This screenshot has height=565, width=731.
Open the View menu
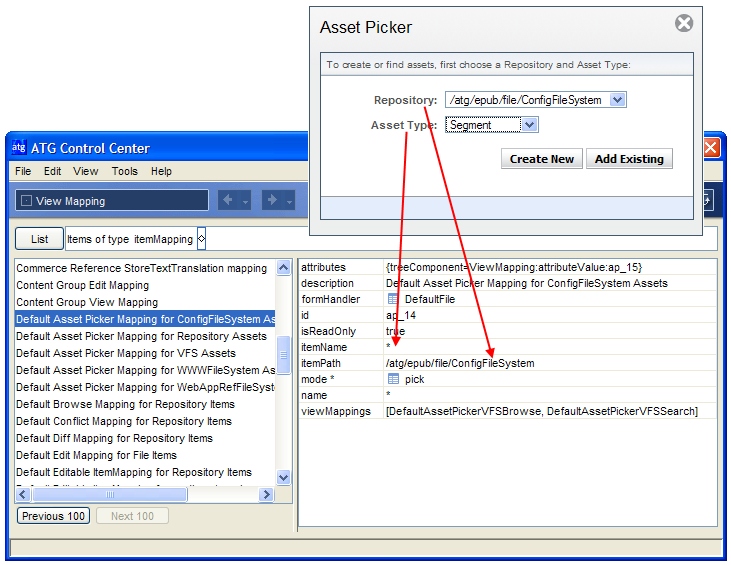(x=85, y=171)
